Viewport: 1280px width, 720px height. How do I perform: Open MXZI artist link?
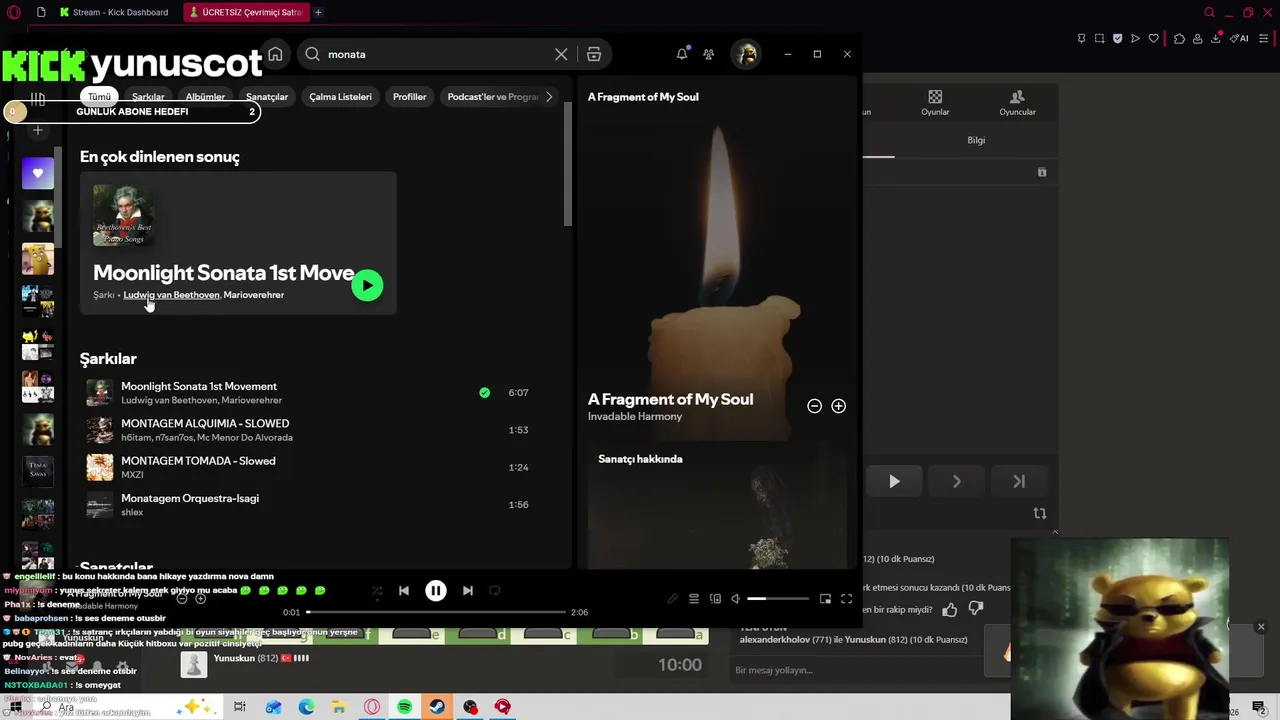pos(132,475)
